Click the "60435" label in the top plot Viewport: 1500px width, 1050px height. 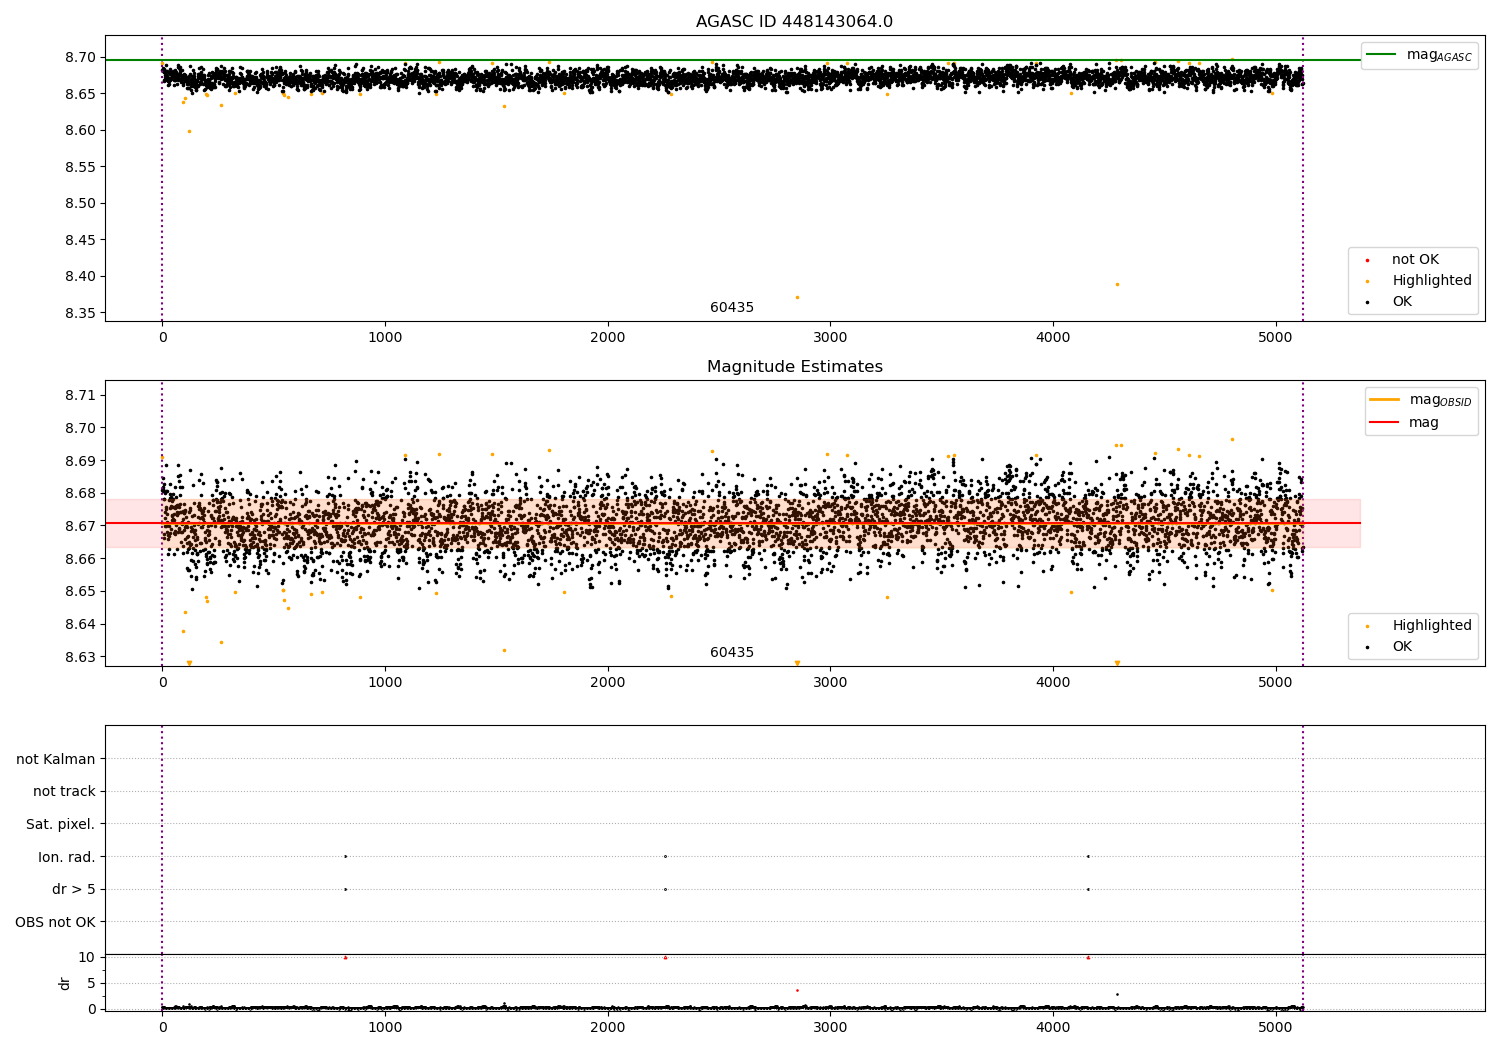(732, 308)
